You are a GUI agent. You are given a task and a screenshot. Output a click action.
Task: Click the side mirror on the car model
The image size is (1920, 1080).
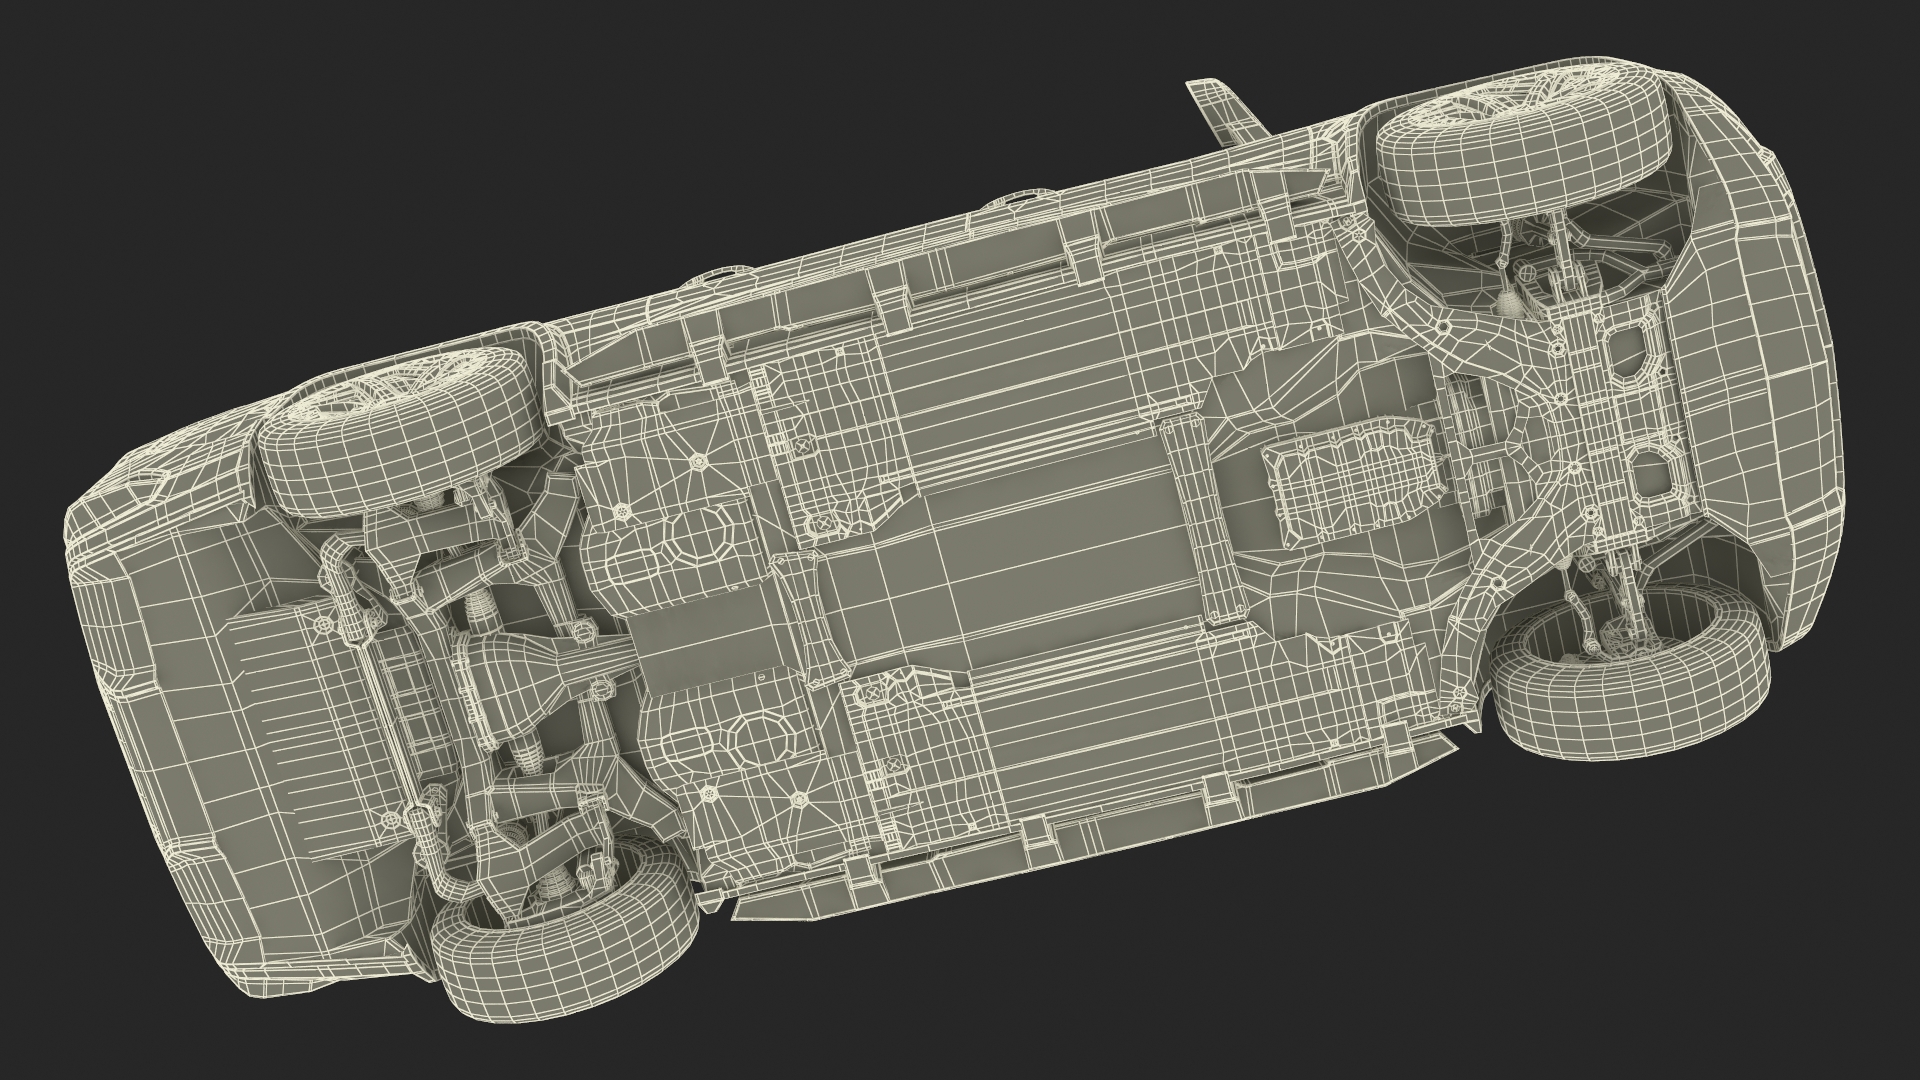1226,113
